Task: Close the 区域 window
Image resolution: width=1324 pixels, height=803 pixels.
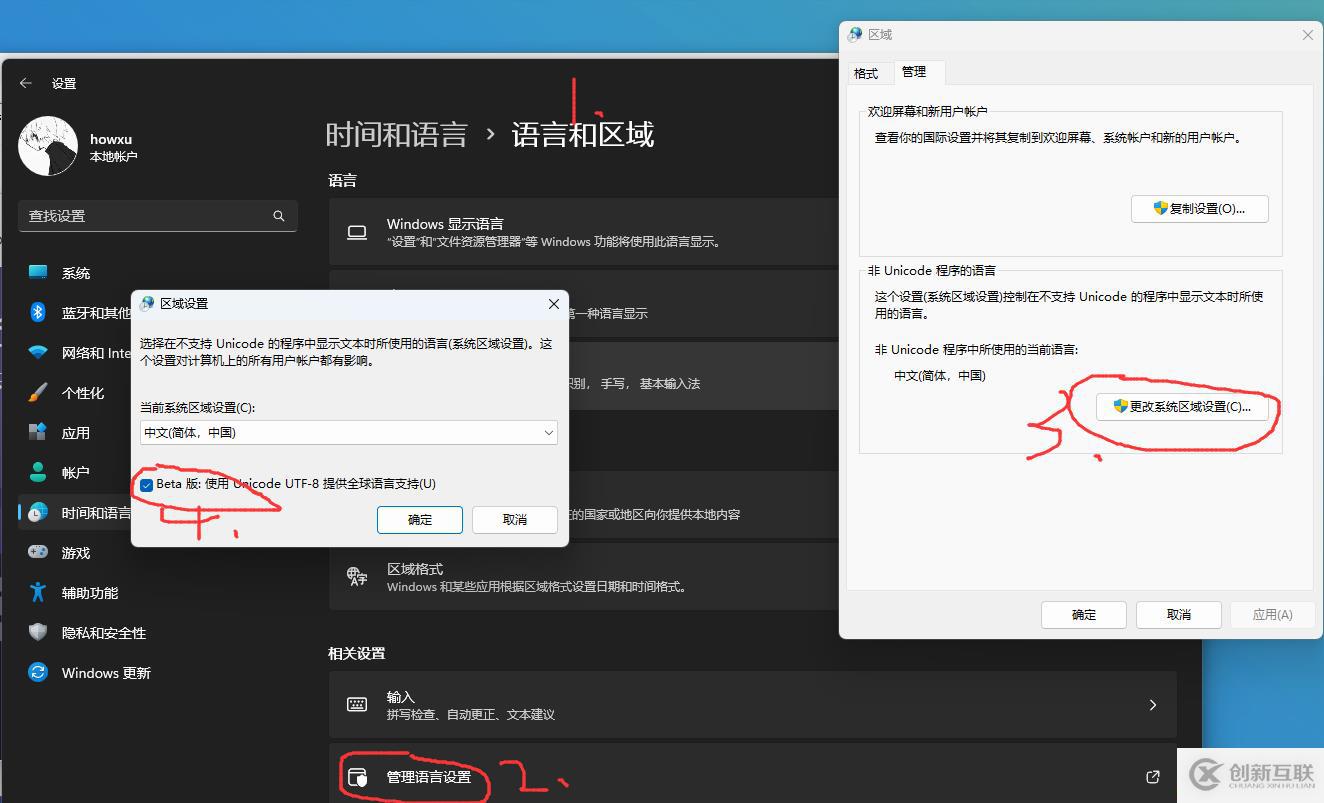Action: pyautogui.click(x=1307, y=34)
